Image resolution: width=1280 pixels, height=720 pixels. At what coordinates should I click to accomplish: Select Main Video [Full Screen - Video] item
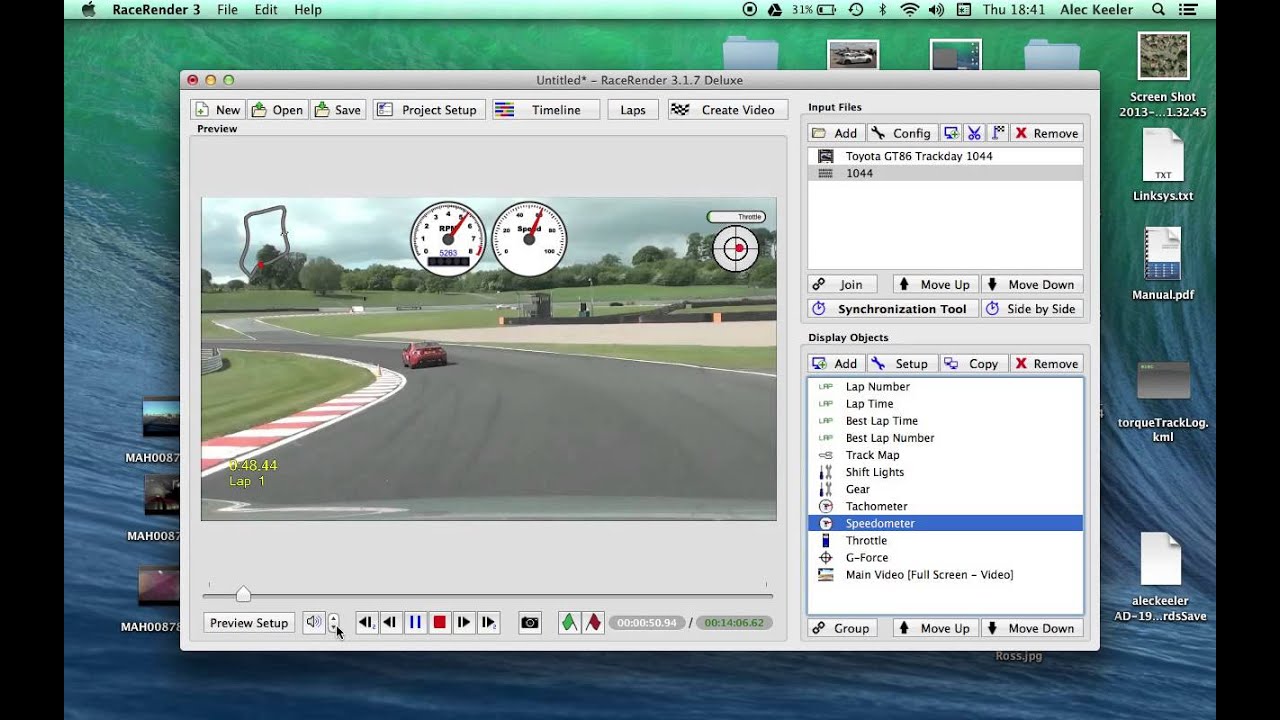click(945, 574)
